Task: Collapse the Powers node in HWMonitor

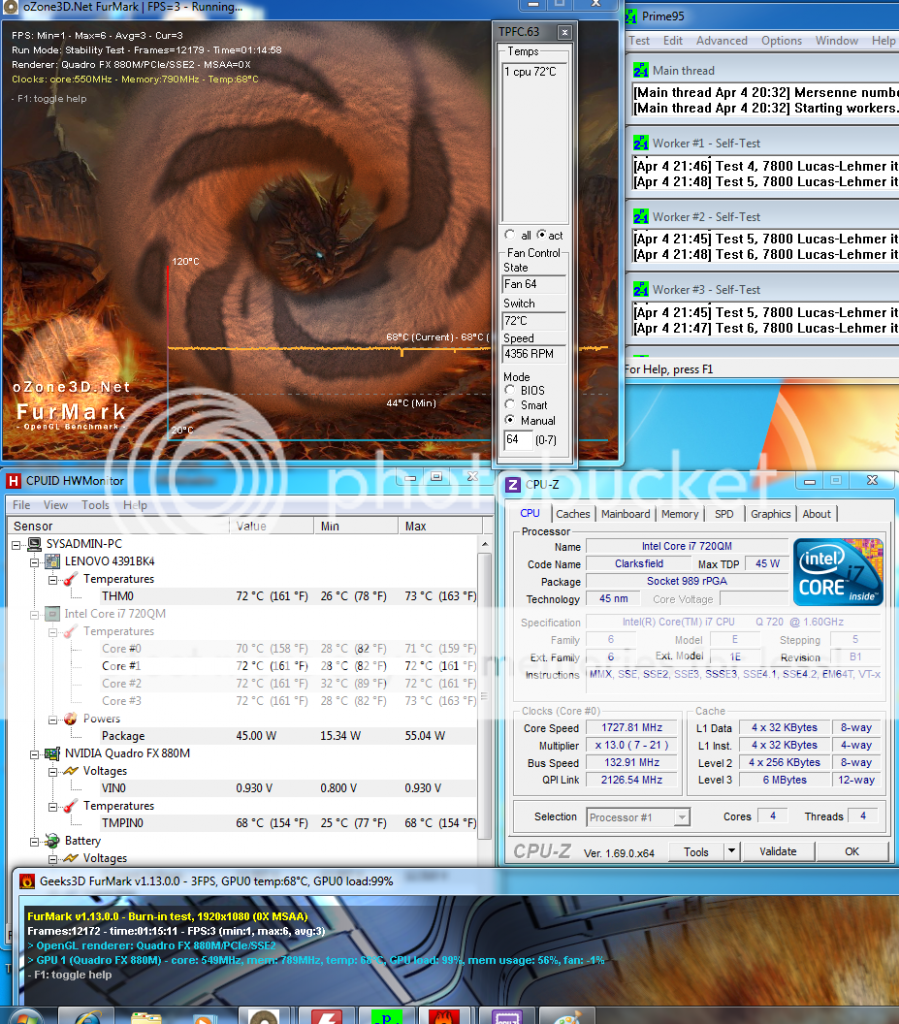Action: pyautogui.click(x=53, y=719)
